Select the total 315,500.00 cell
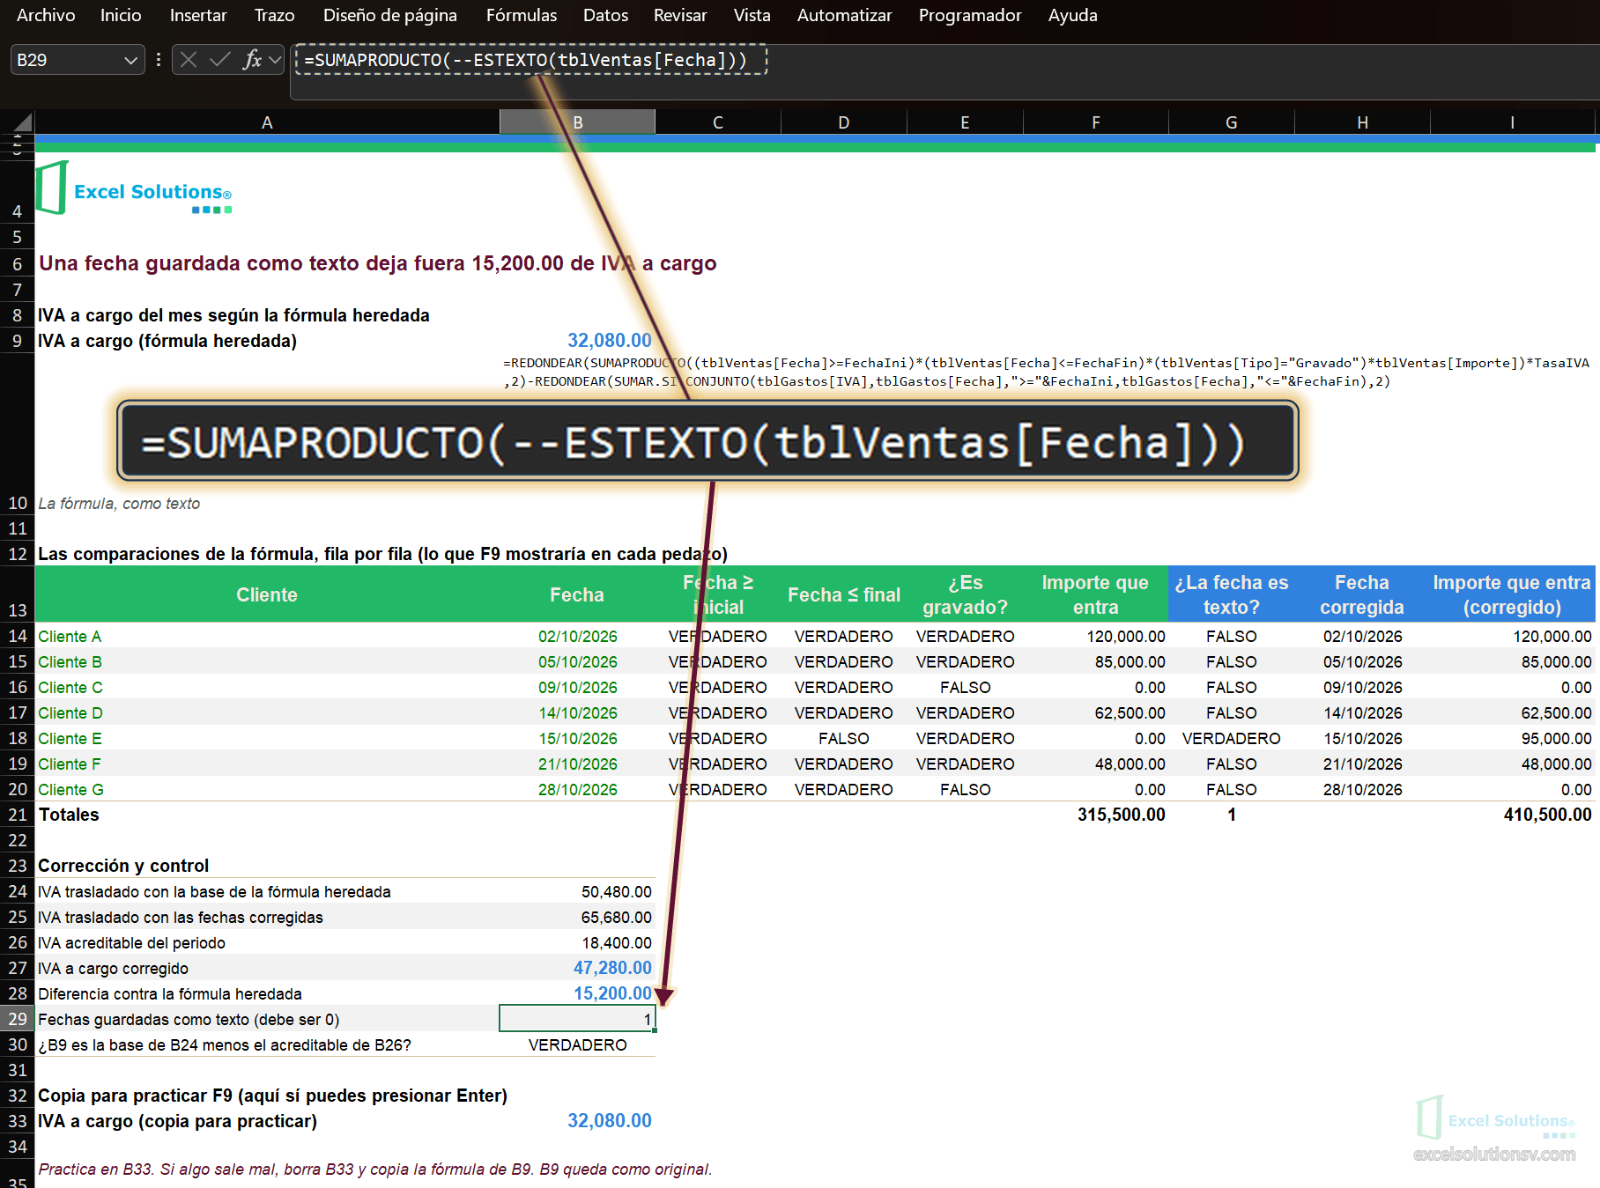This screenshot has height=1188, width=1600. coord(1096,815)
